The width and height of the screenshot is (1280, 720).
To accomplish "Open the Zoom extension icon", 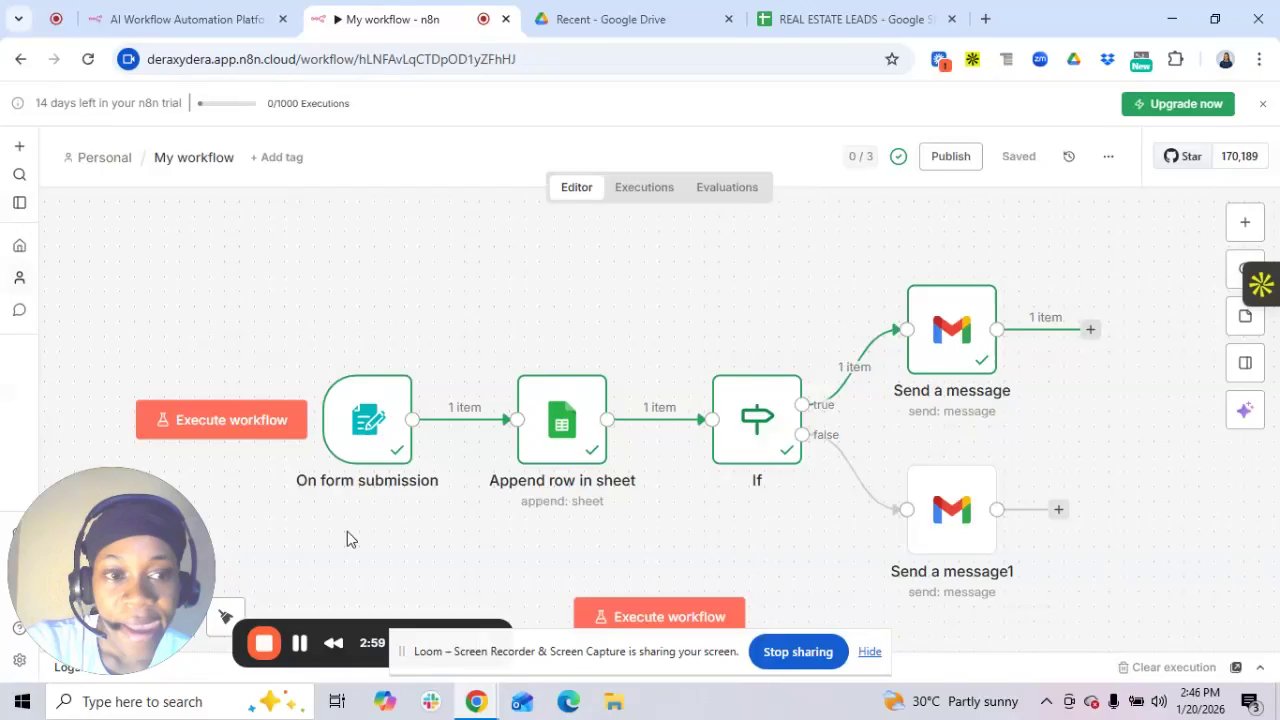I will coord(1040,59).
